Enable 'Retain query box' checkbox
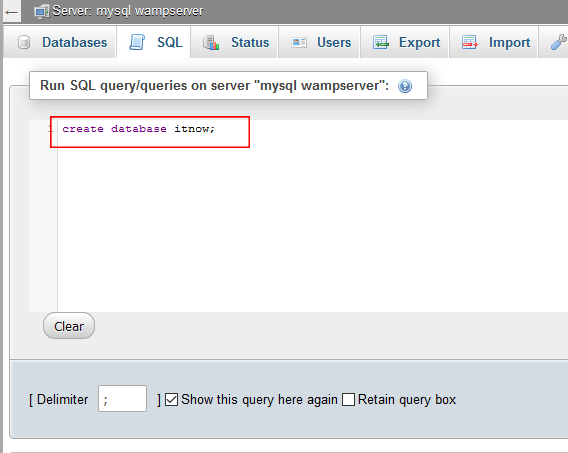568x453 pixels. point(348,399)
